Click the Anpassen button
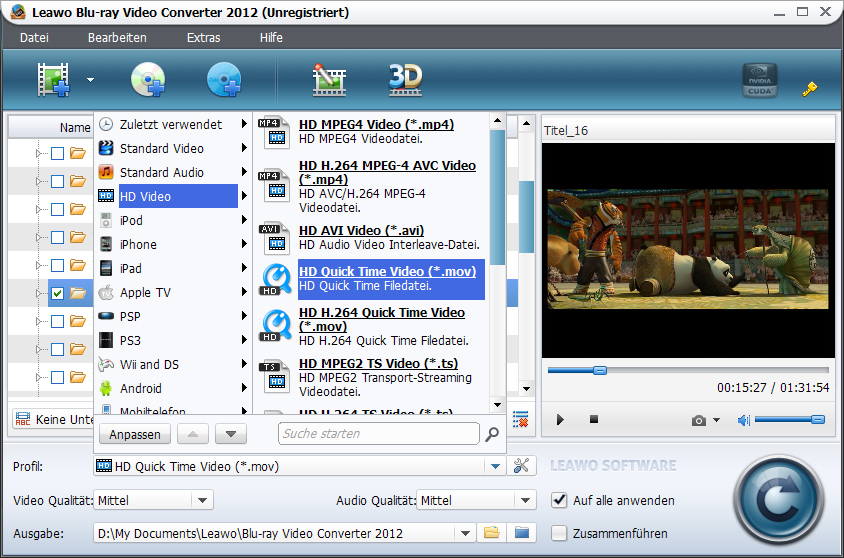The width and height of the screenshot is (844, 558). tap(134, 434)
